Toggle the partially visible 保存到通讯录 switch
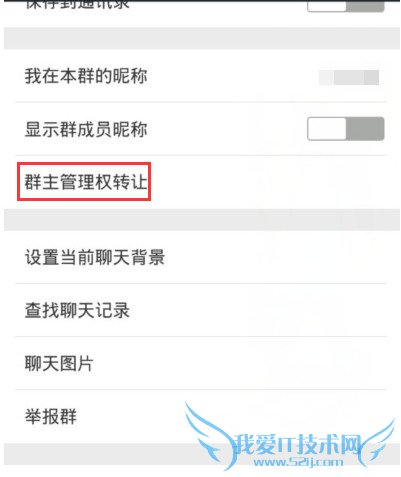The height and width of the screenshot is (477, 401). pyautogui.click(x=346, y=6)
